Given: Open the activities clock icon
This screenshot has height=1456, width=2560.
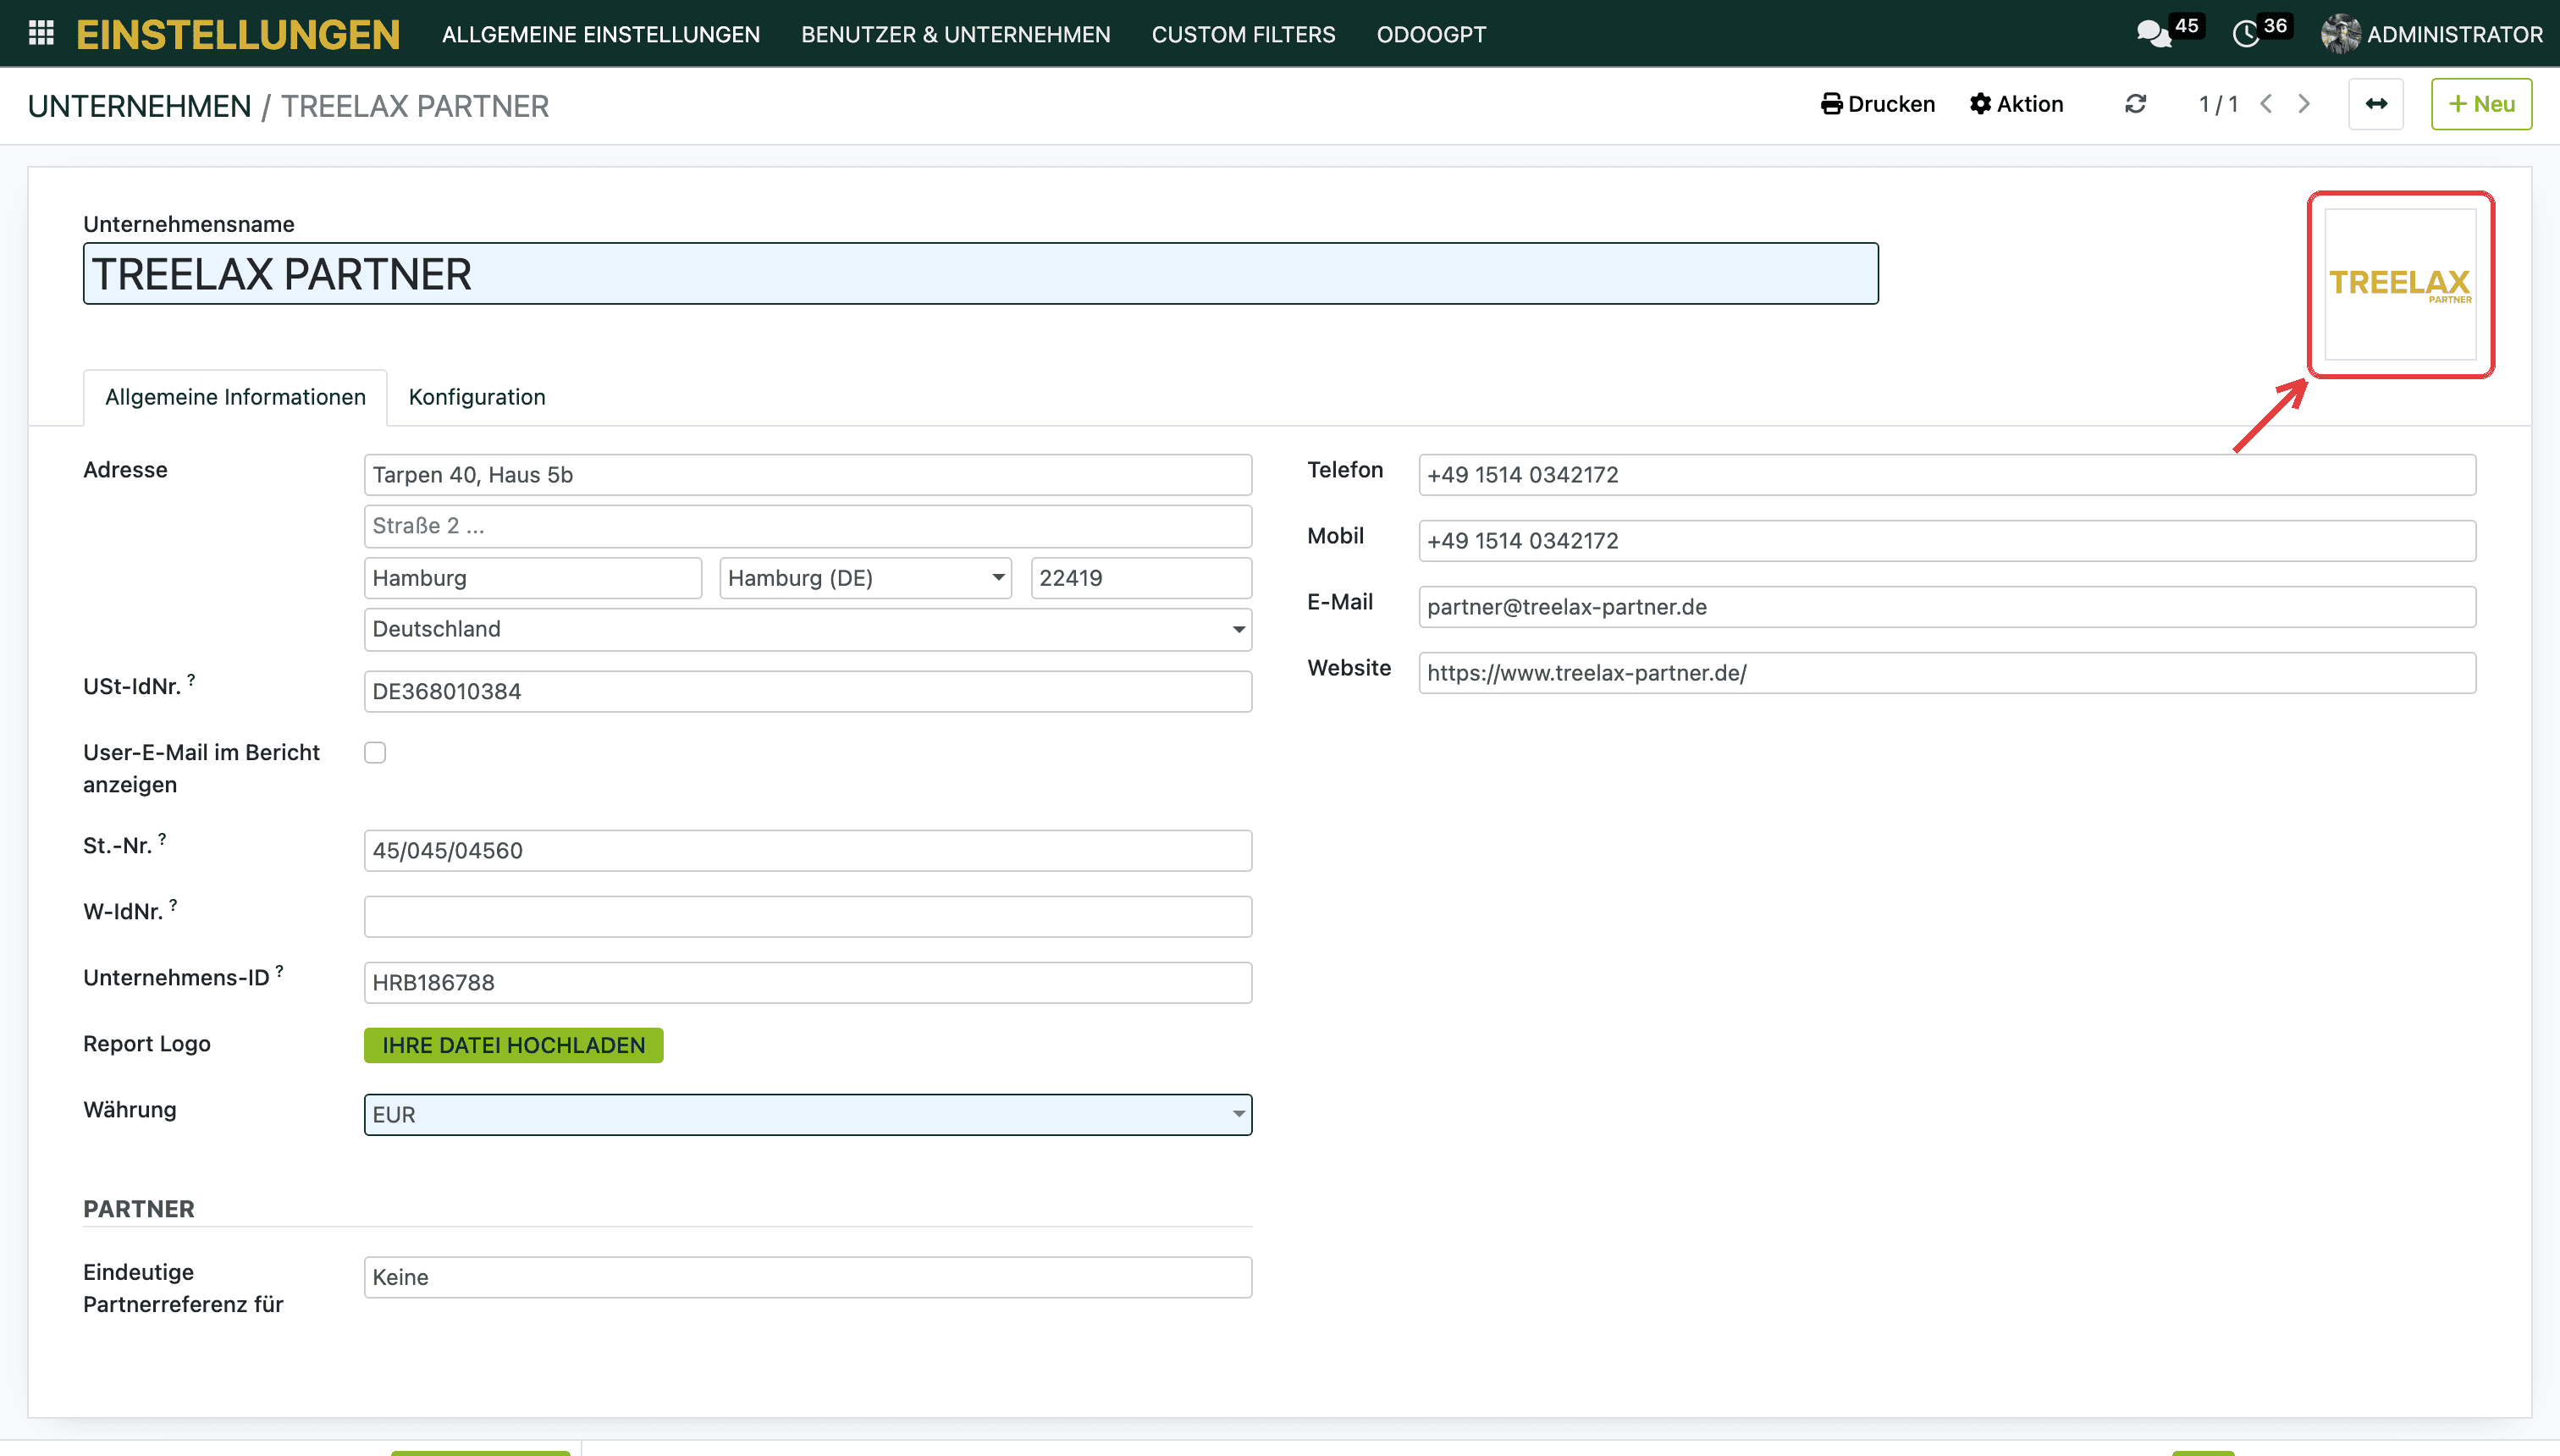Looking at the screenshot, I should pyautogui.click(x=2246, y=34).
